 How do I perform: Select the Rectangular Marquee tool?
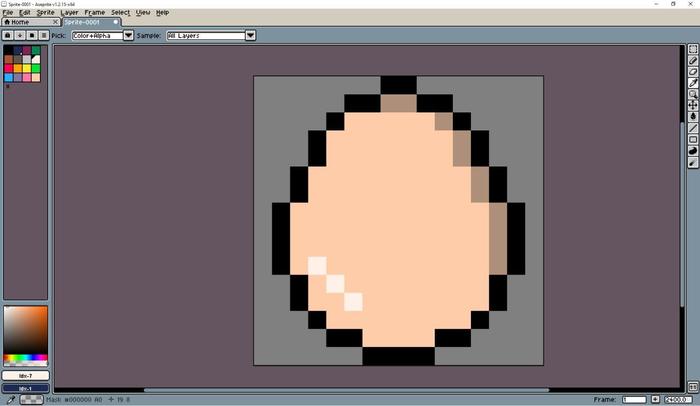693,49
